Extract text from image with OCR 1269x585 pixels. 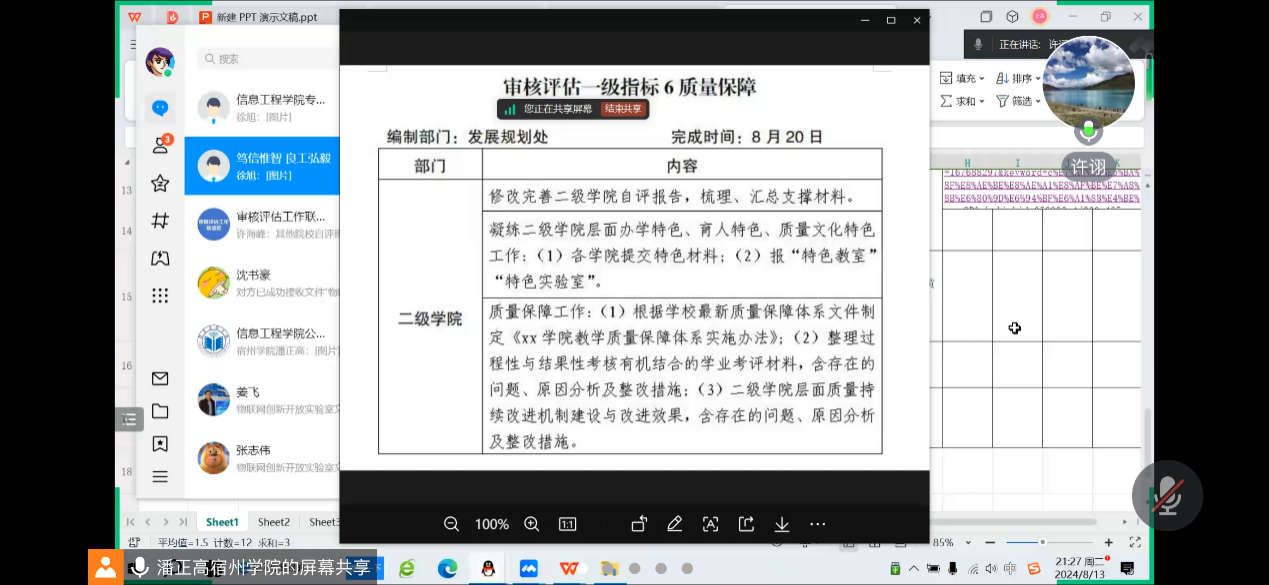(711, 524)
